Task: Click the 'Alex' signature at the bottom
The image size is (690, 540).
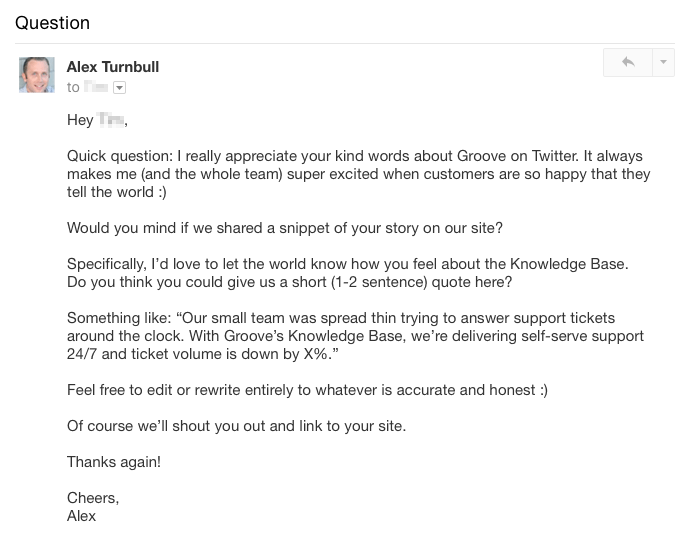Action: coord(82,516)
